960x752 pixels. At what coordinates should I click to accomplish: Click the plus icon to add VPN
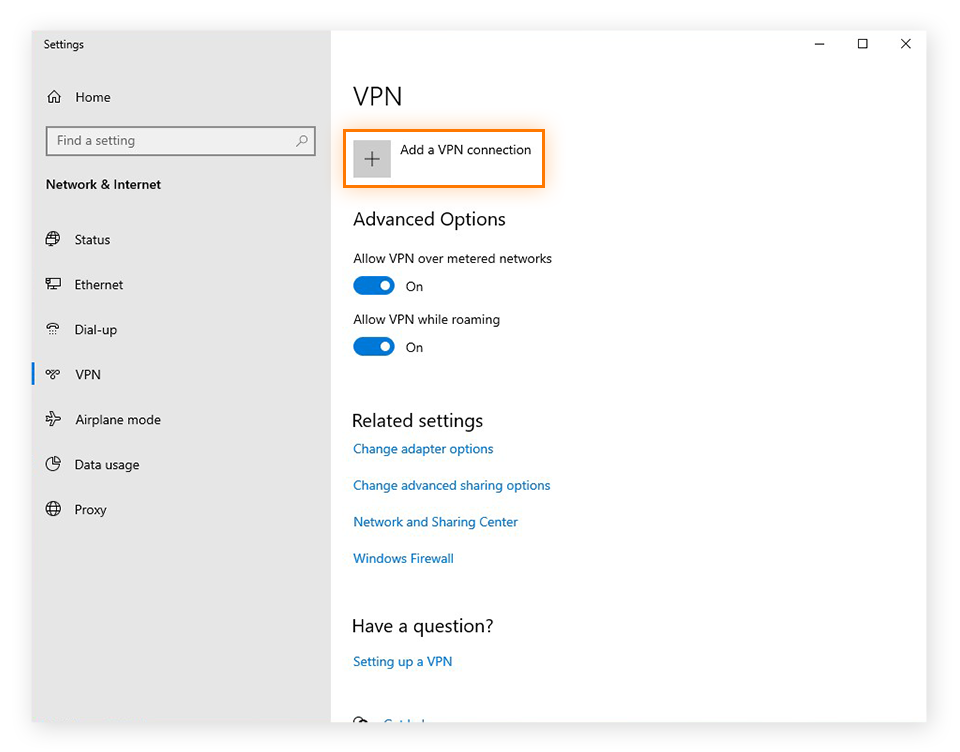point(371,158)
